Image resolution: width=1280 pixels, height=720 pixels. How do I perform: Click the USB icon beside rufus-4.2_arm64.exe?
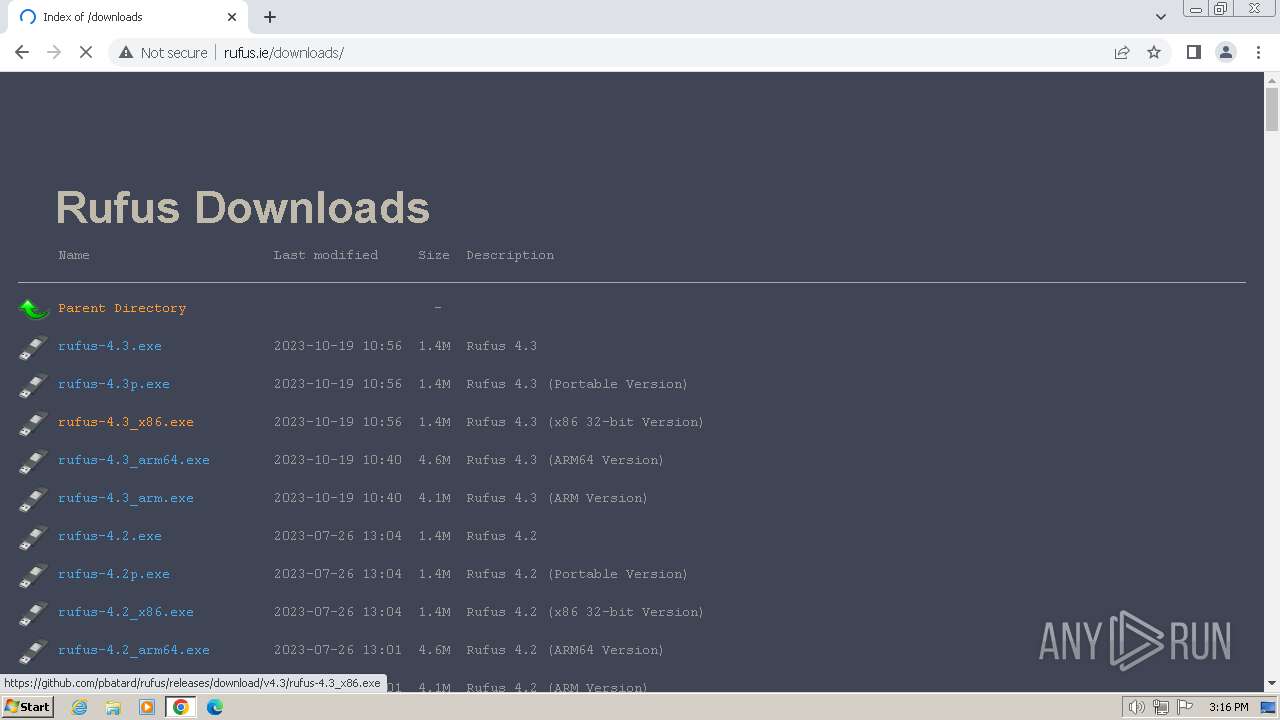point(33,651)
